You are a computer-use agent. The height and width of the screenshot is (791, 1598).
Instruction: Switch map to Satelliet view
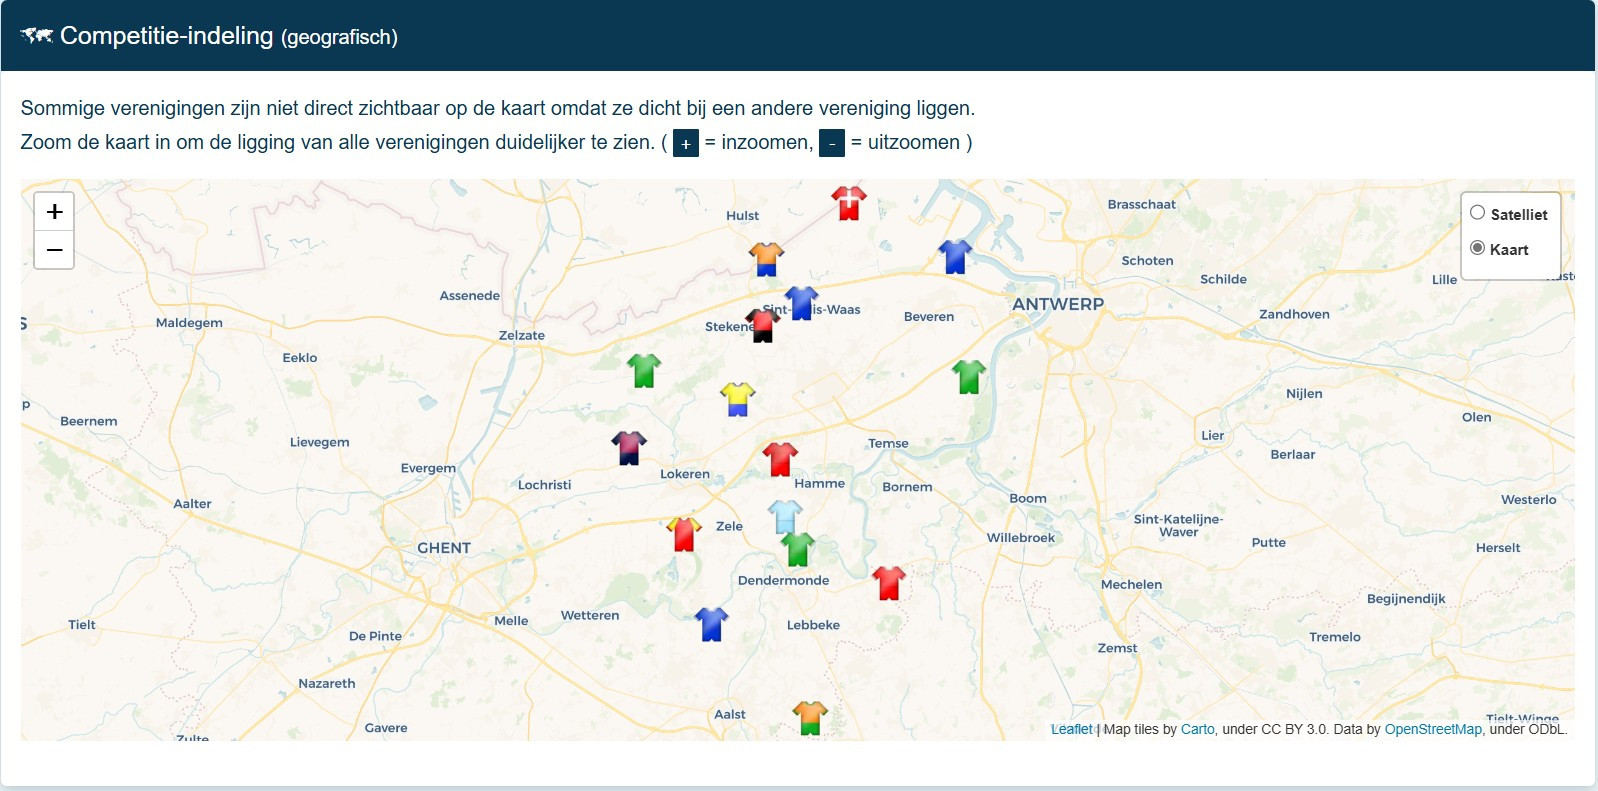point(1477,213)
